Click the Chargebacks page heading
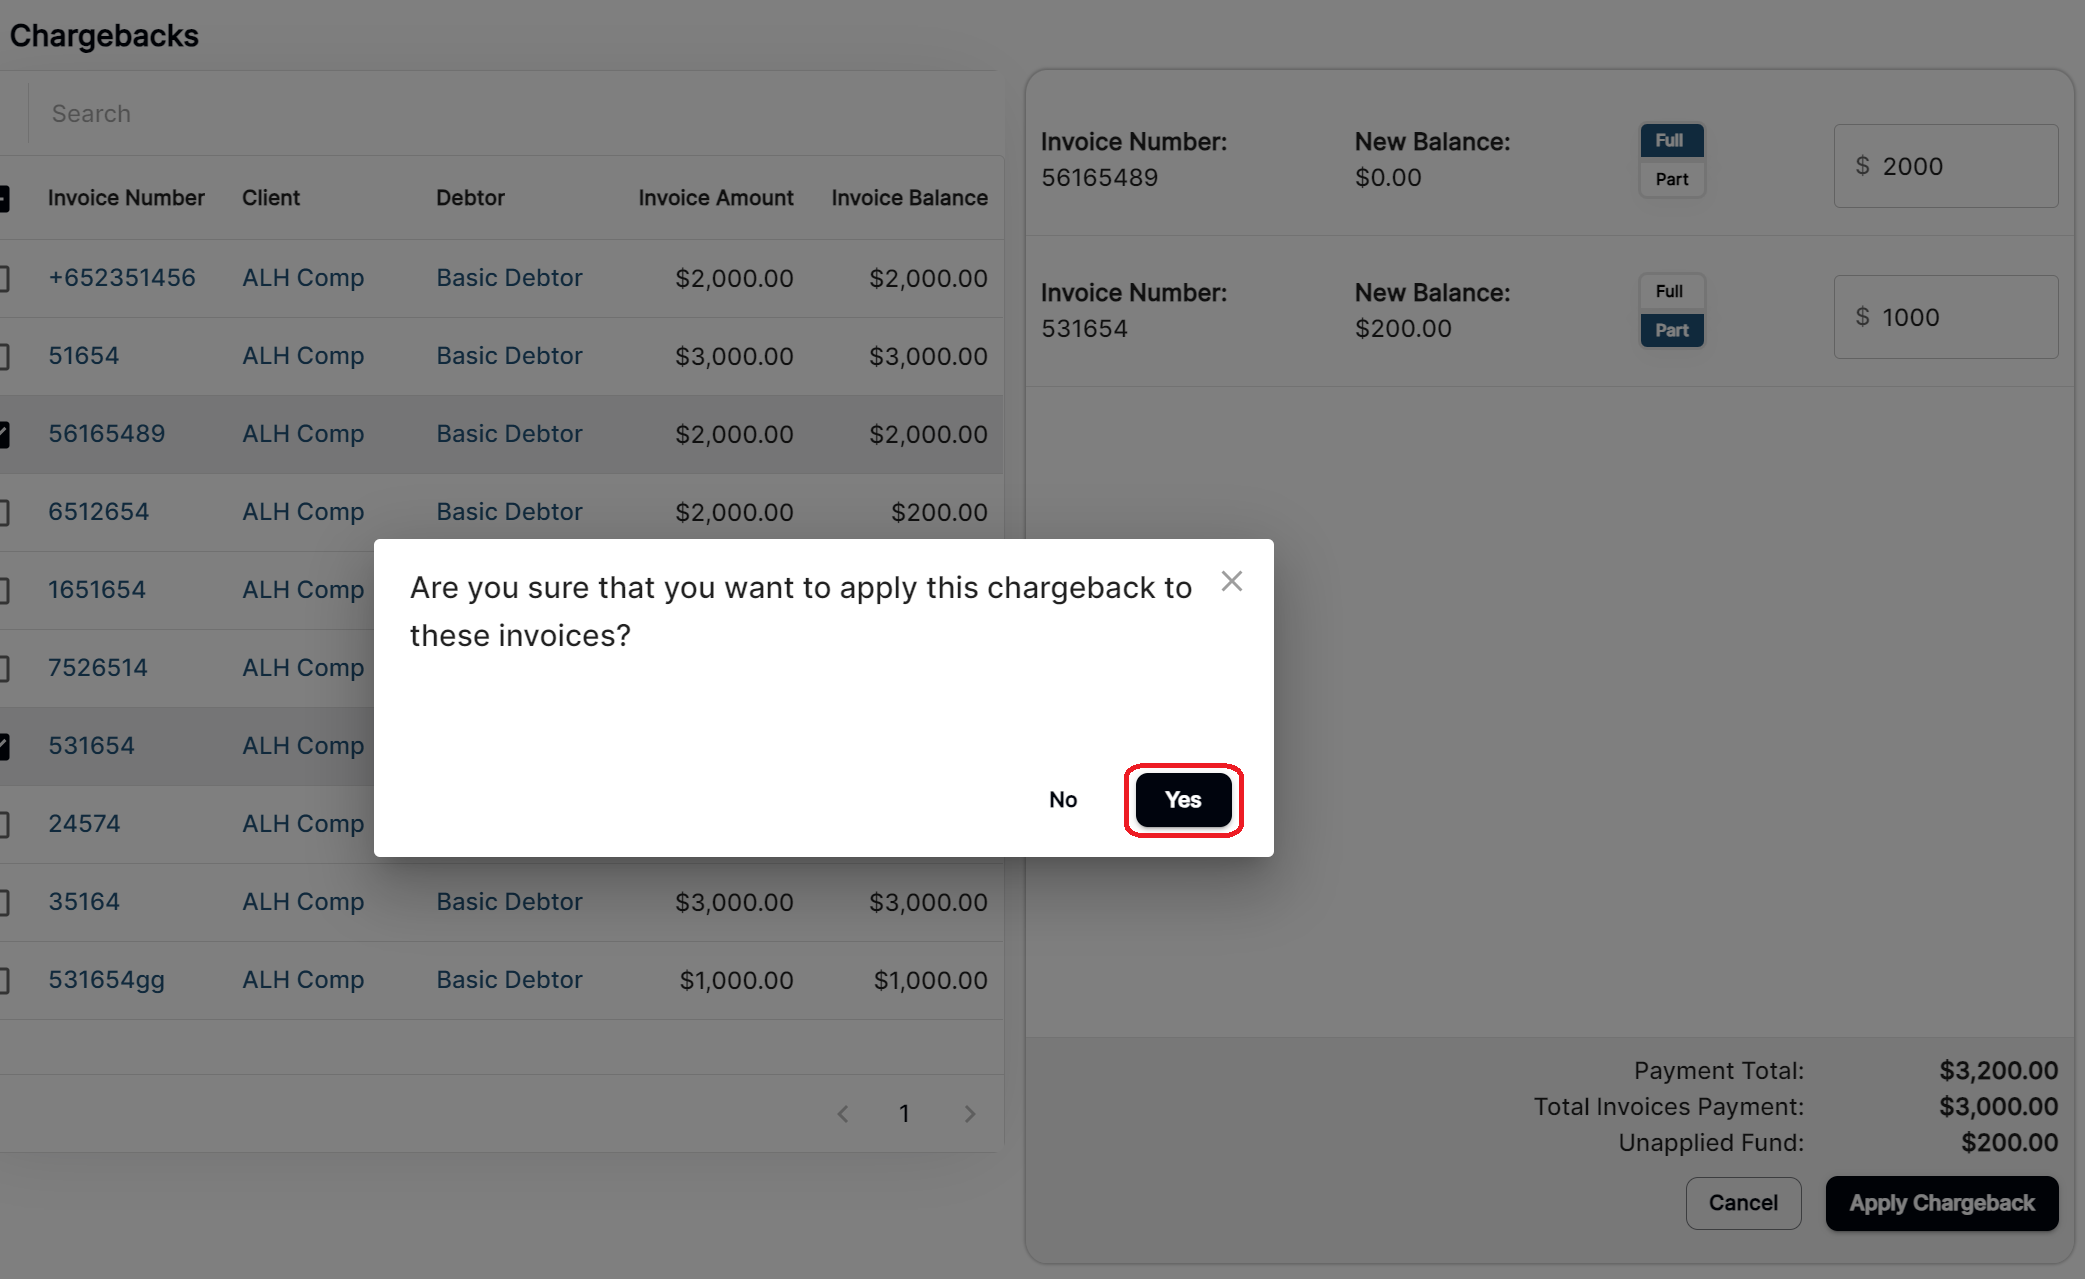 tap(104, 36)
